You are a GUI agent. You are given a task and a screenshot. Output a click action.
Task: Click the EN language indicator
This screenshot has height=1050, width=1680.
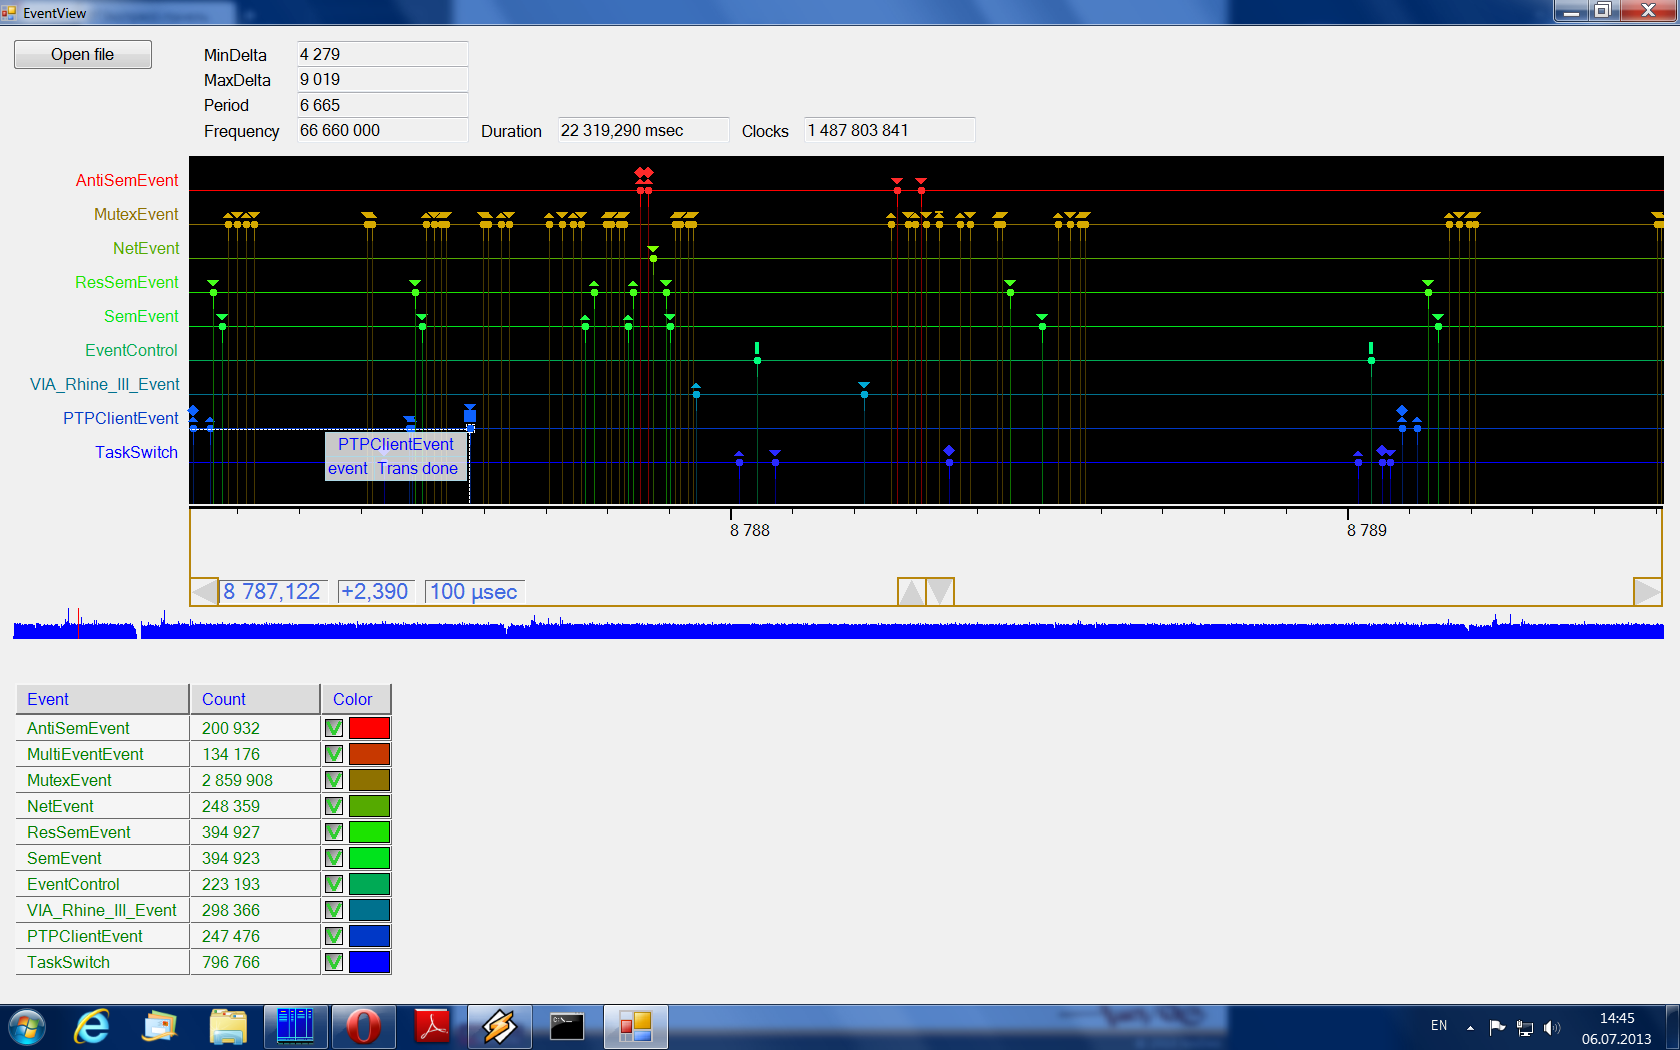[x=1439, y=1026]
